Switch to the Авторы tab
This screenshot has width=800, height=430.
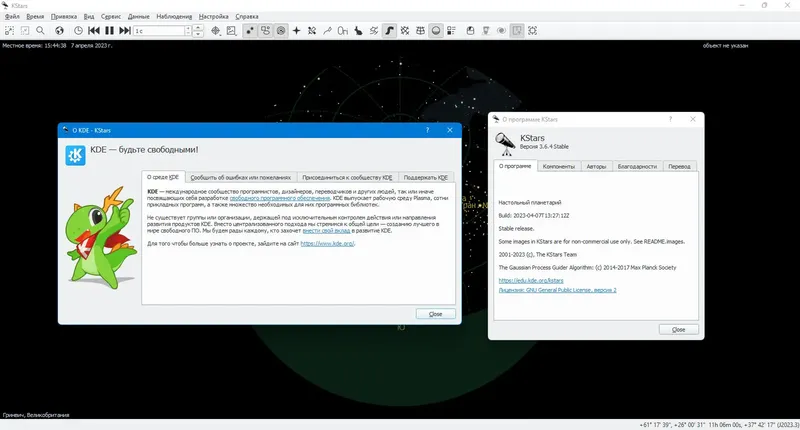596,166
